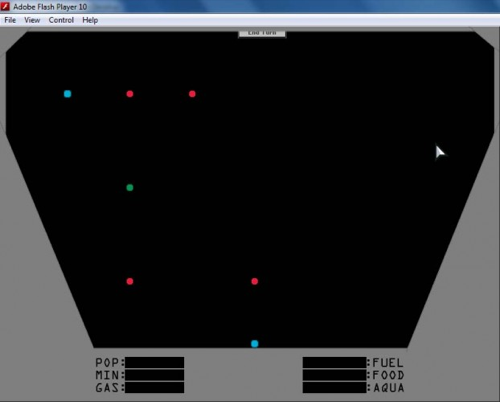Click the Adobe Flash Player 10 title bar
The image size is (500, 402).
[x=250, y=7]
